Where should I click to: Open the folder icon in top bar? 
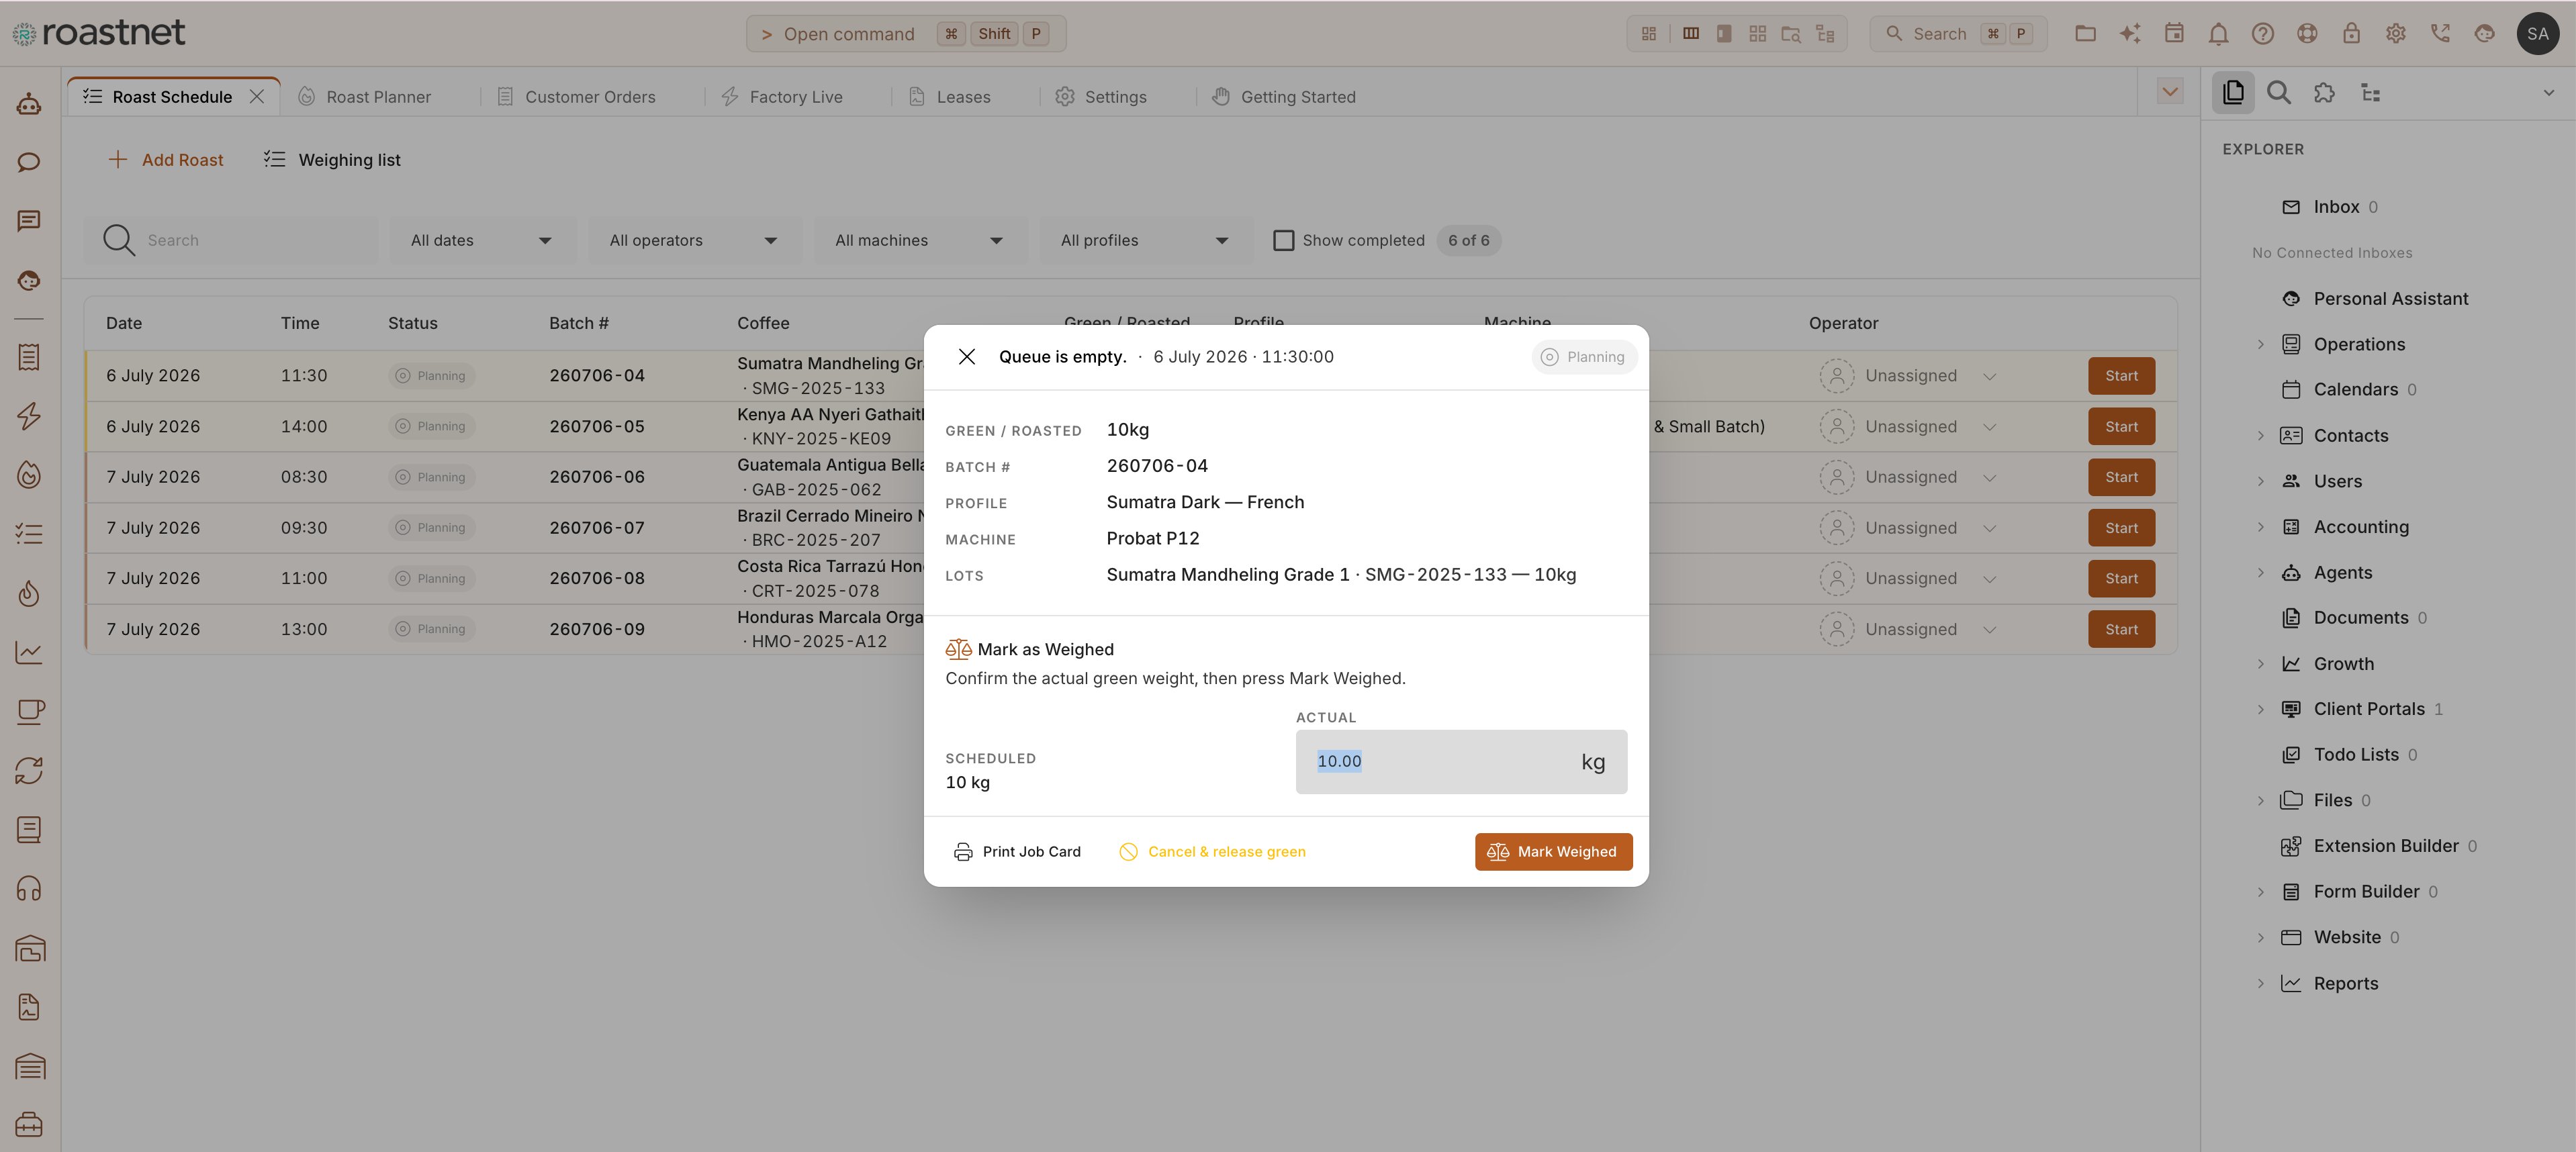coord(2085,33)
